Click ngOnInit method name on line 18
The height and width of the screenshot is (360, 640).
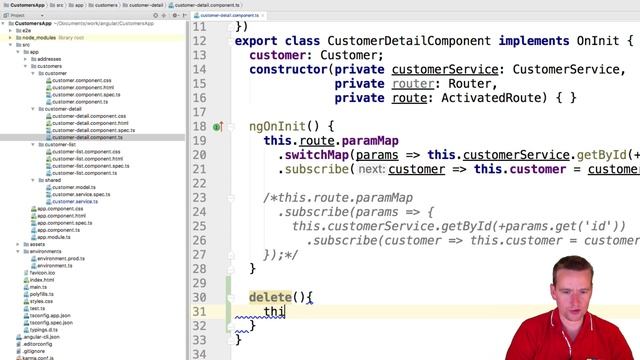pyautogui.click(x=277, y=127)
